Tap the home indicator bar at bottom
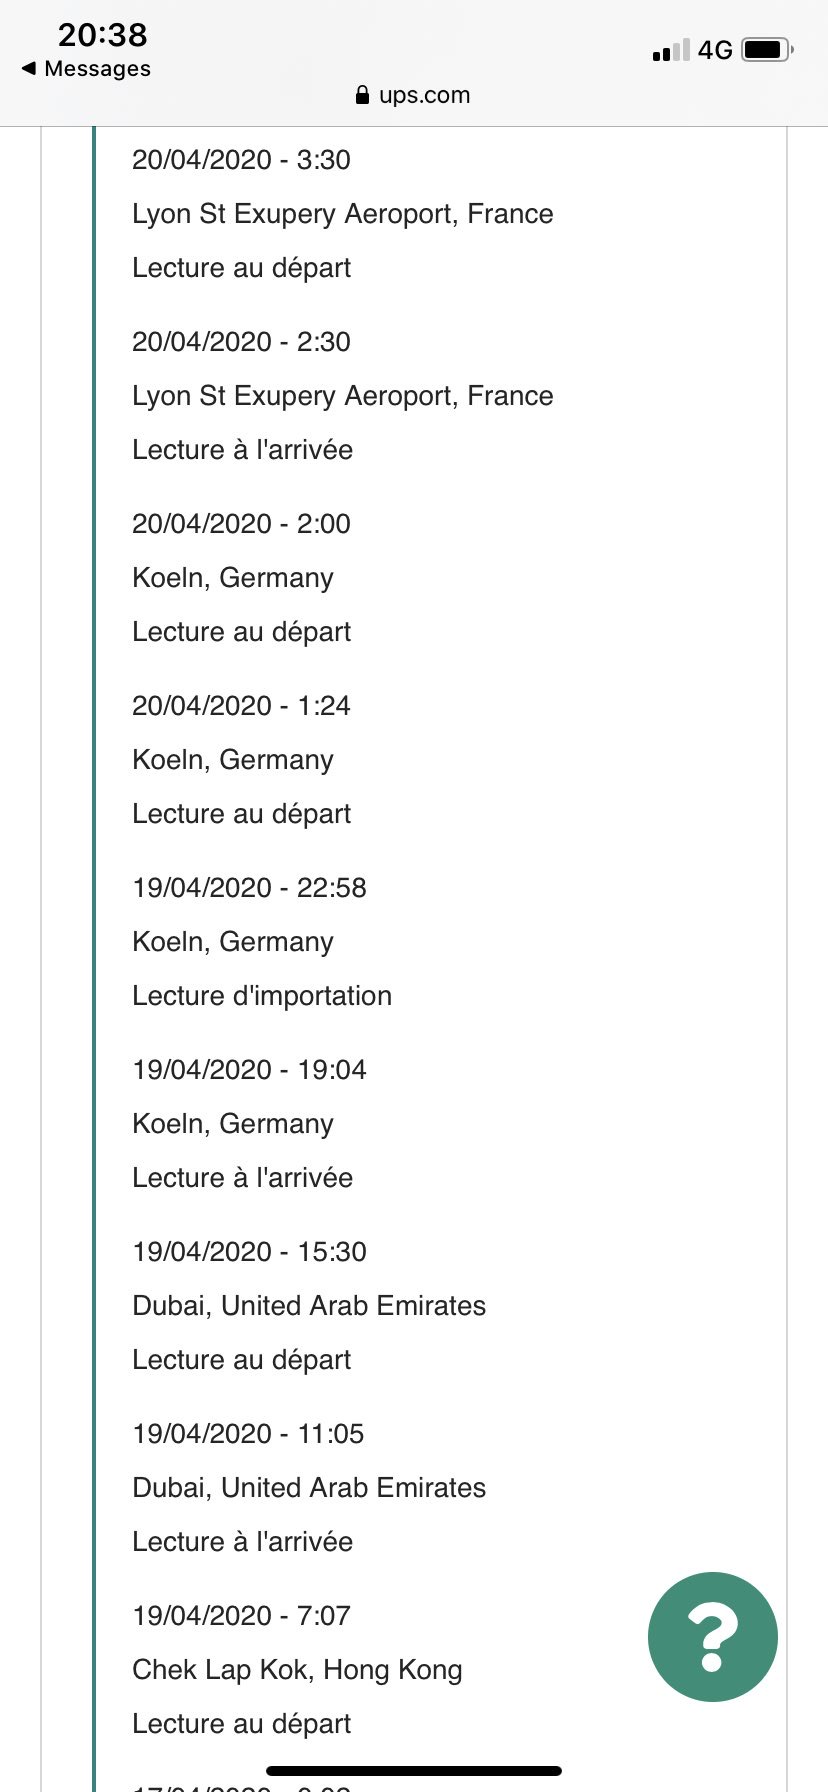This screenshot has width=828, height=1792. [414, 1771]
